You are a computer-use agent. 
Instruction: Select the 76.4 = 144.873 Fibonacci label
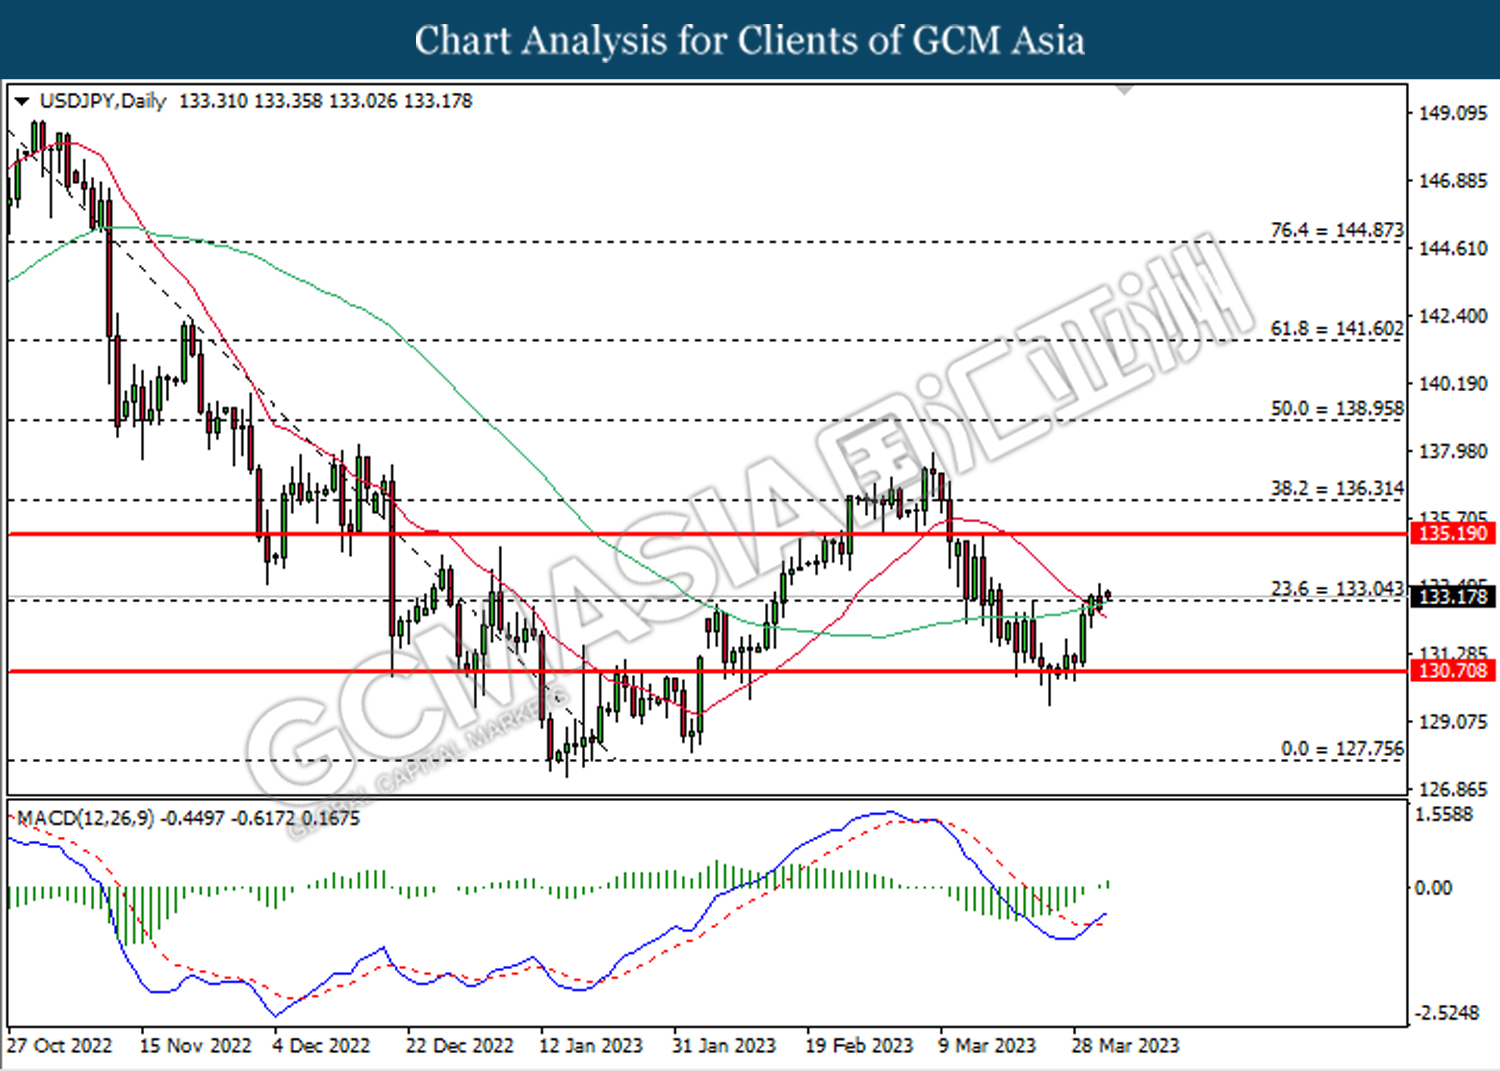1337,230
